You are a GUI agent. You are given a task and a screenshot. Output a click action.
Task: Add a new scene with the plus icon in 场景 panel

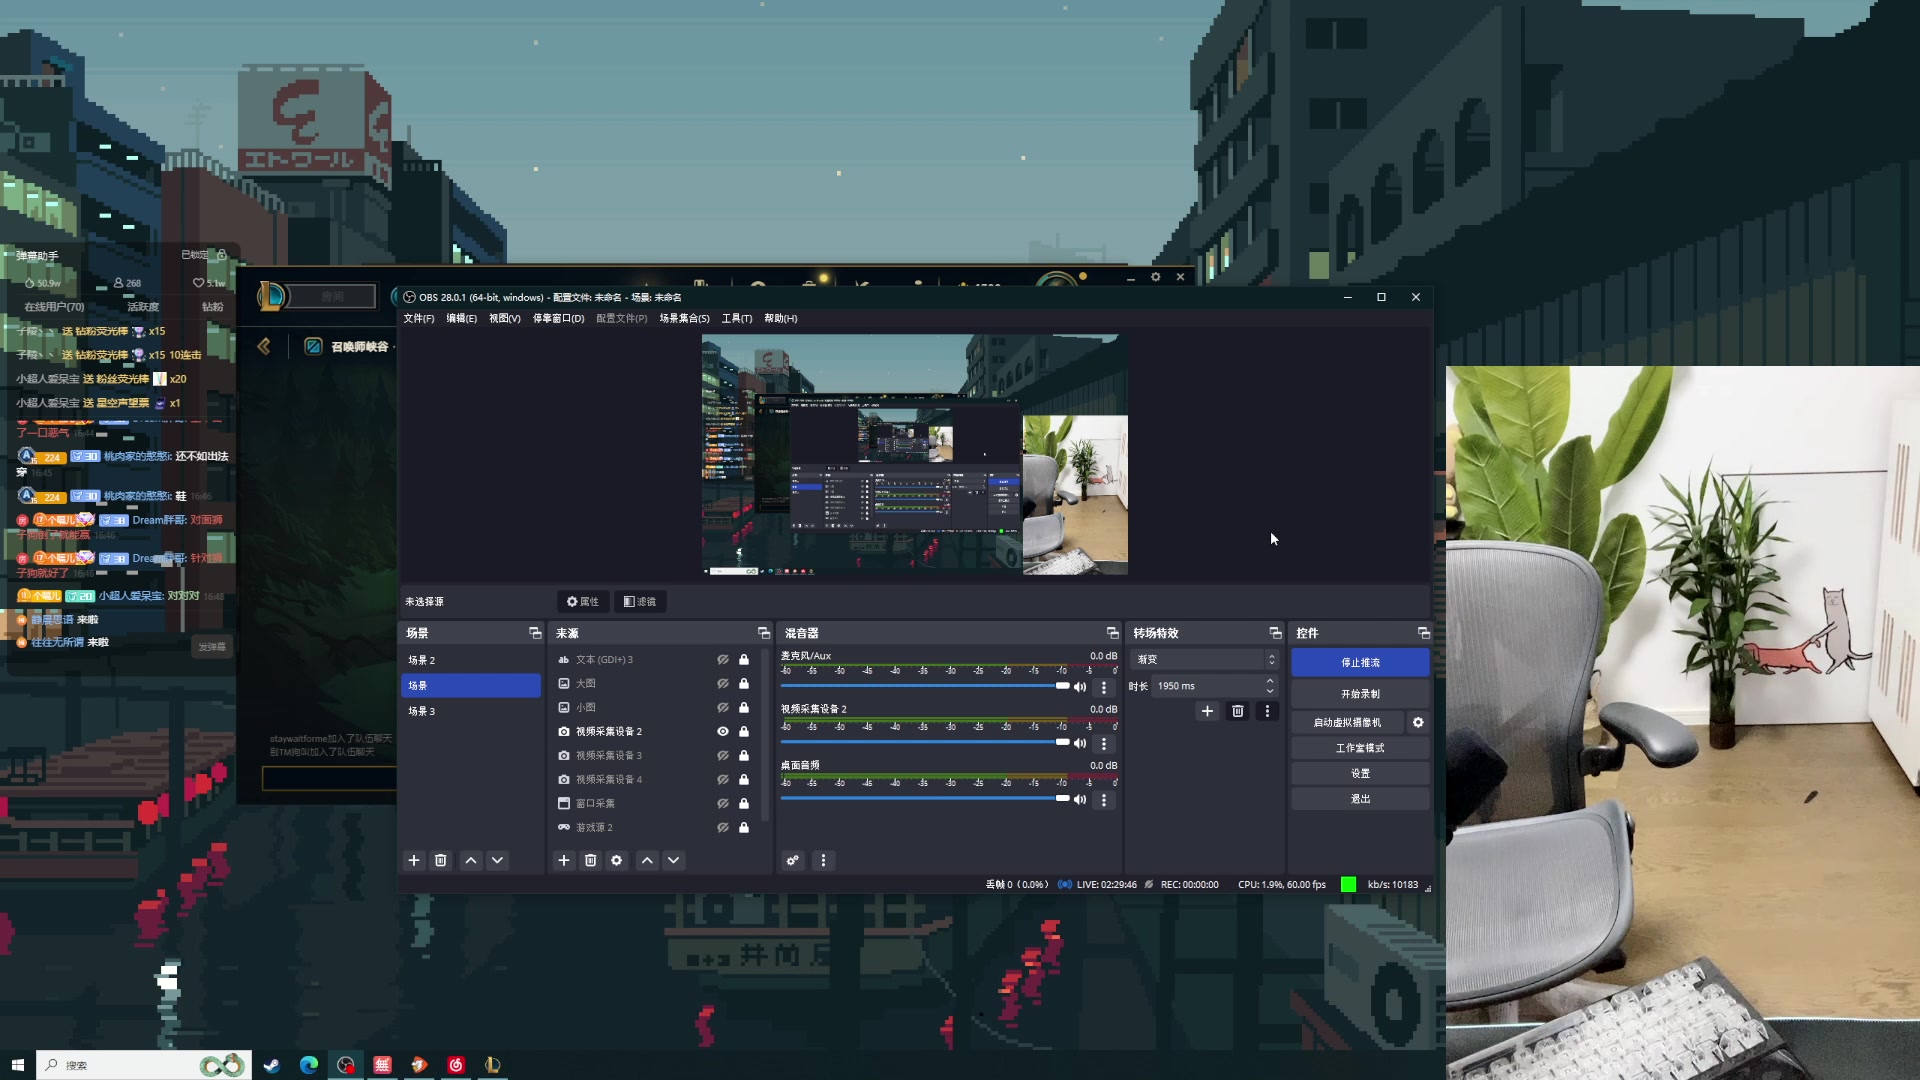tap(414, 860)
